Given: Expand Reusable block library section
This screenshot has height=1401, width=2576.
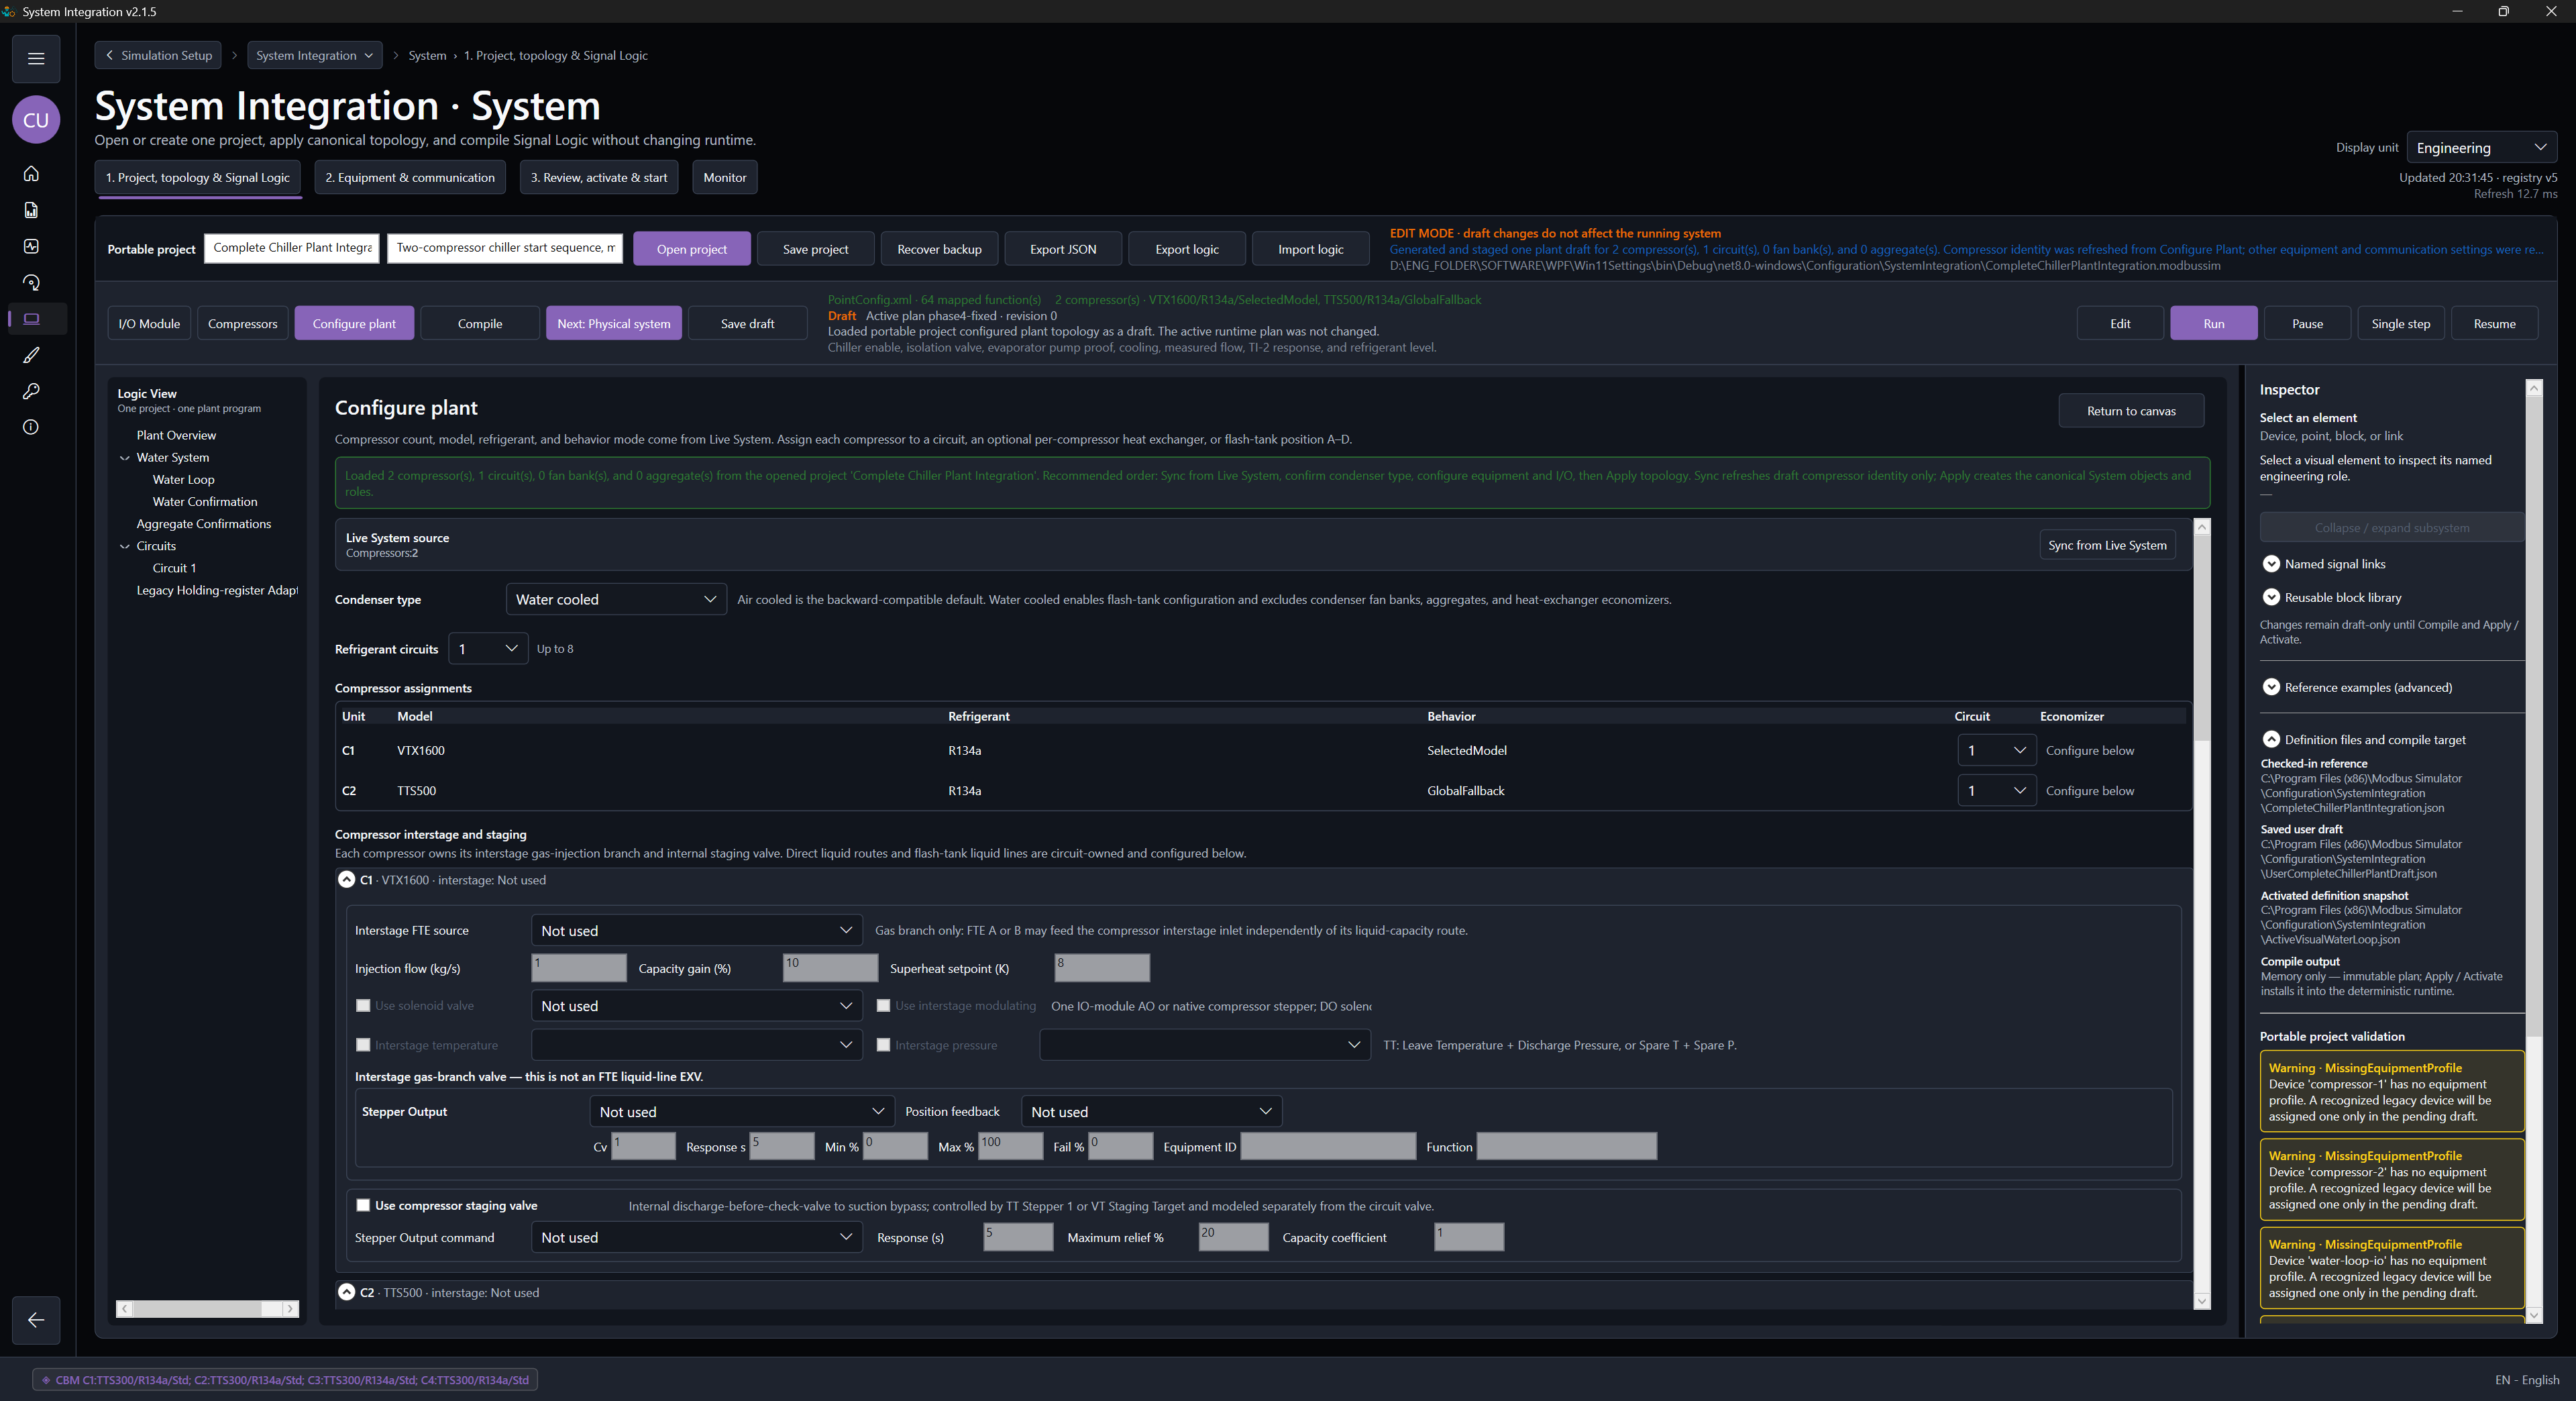Looking at the screenshot, I should tap(2271, 597).
